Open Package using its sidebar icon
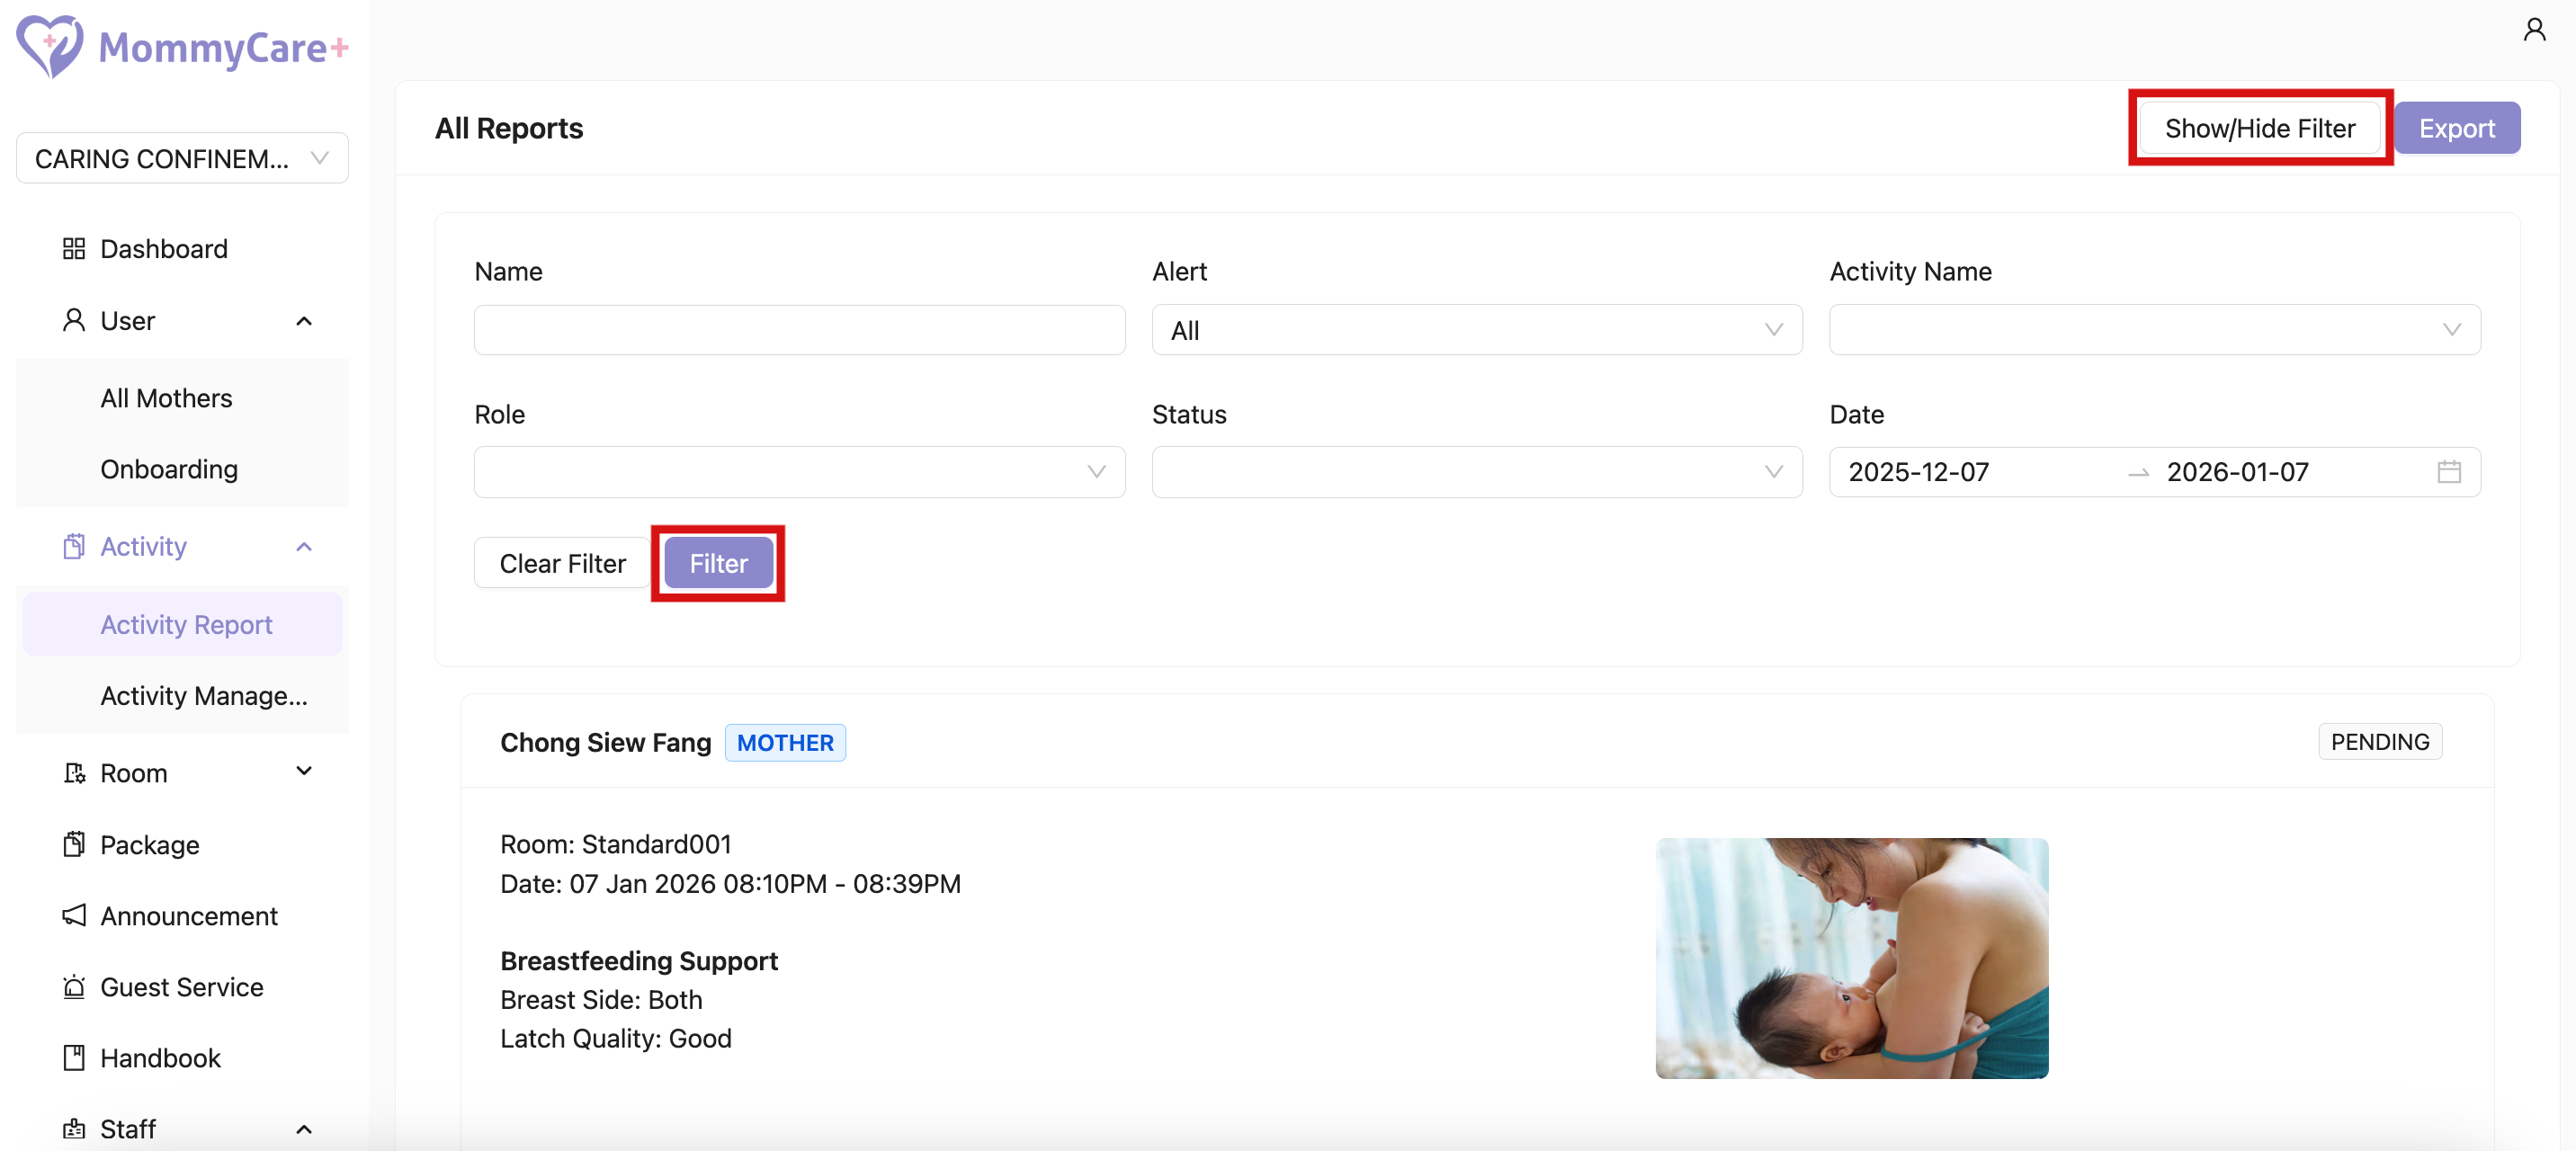The width and height of the screenshot is (2576, 1151). [x=73, y=844]
